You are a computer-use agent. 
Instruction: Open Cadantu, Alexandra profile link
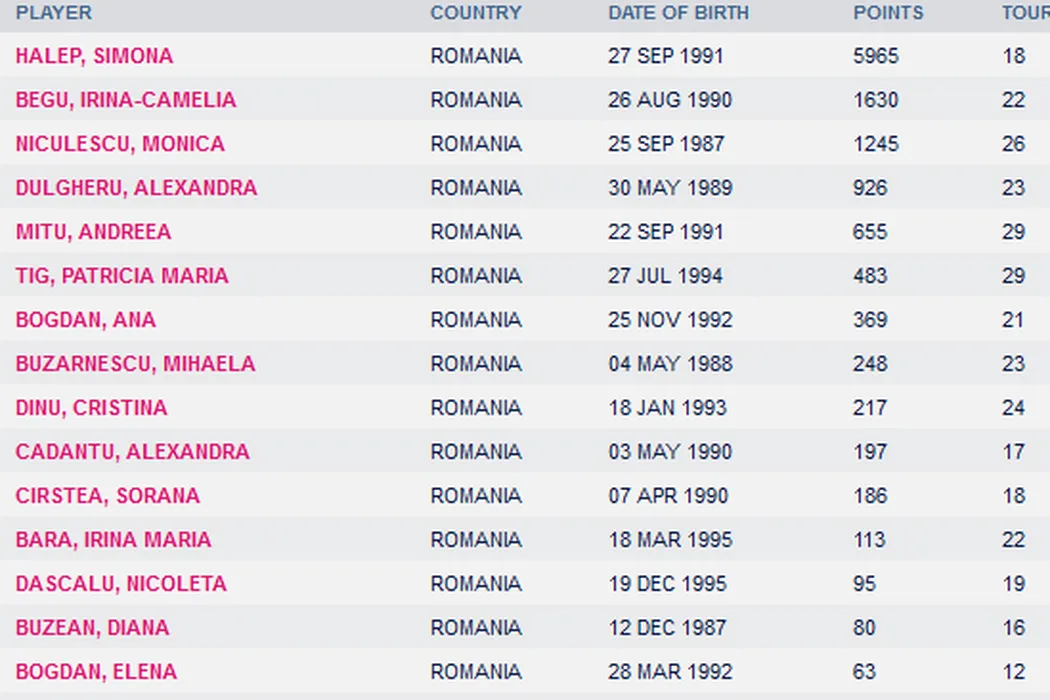pos(132,452)
